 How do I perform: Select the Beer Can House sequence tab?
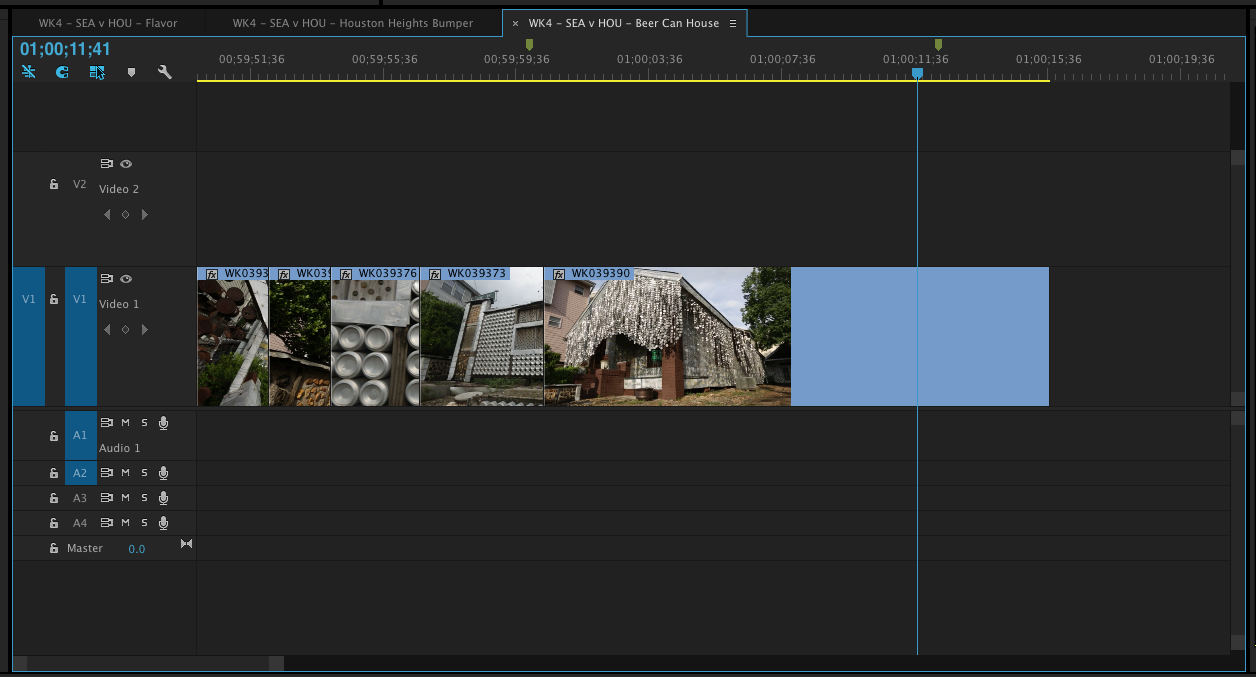(624, 23)
